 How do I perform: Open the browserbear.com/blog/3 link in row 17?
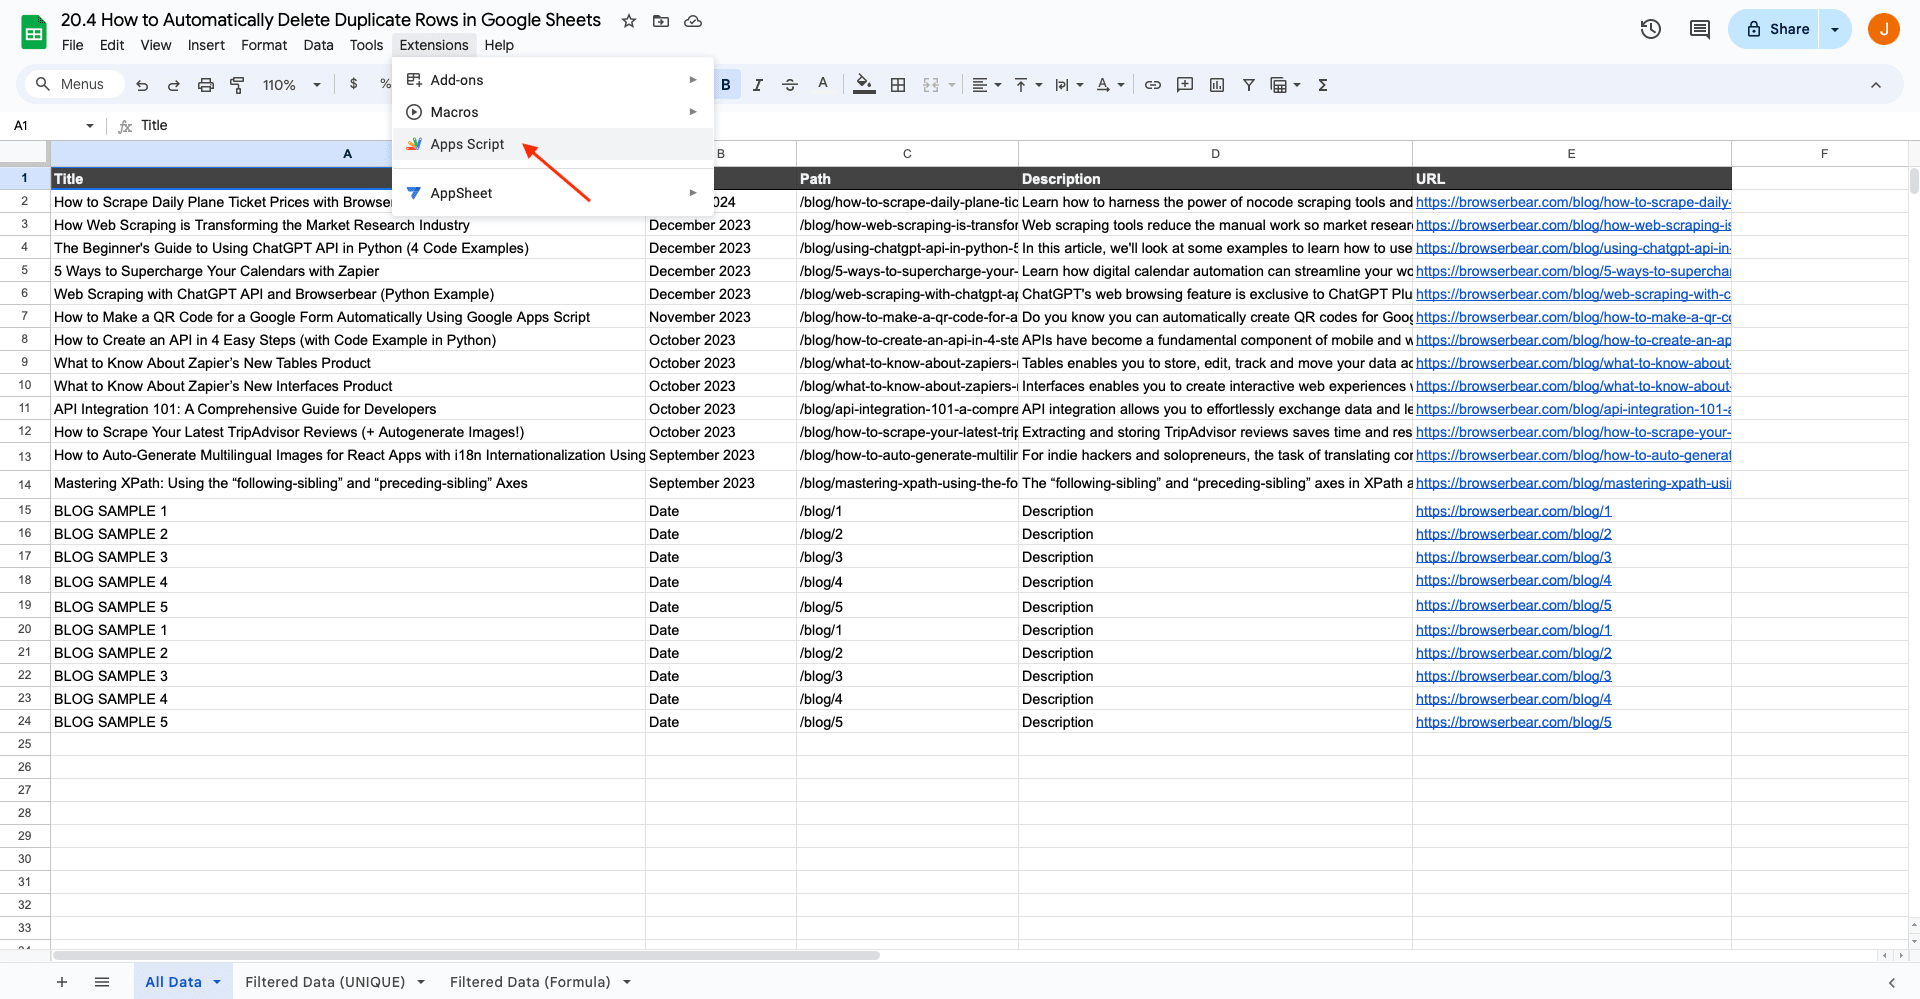click(1513, 557)
